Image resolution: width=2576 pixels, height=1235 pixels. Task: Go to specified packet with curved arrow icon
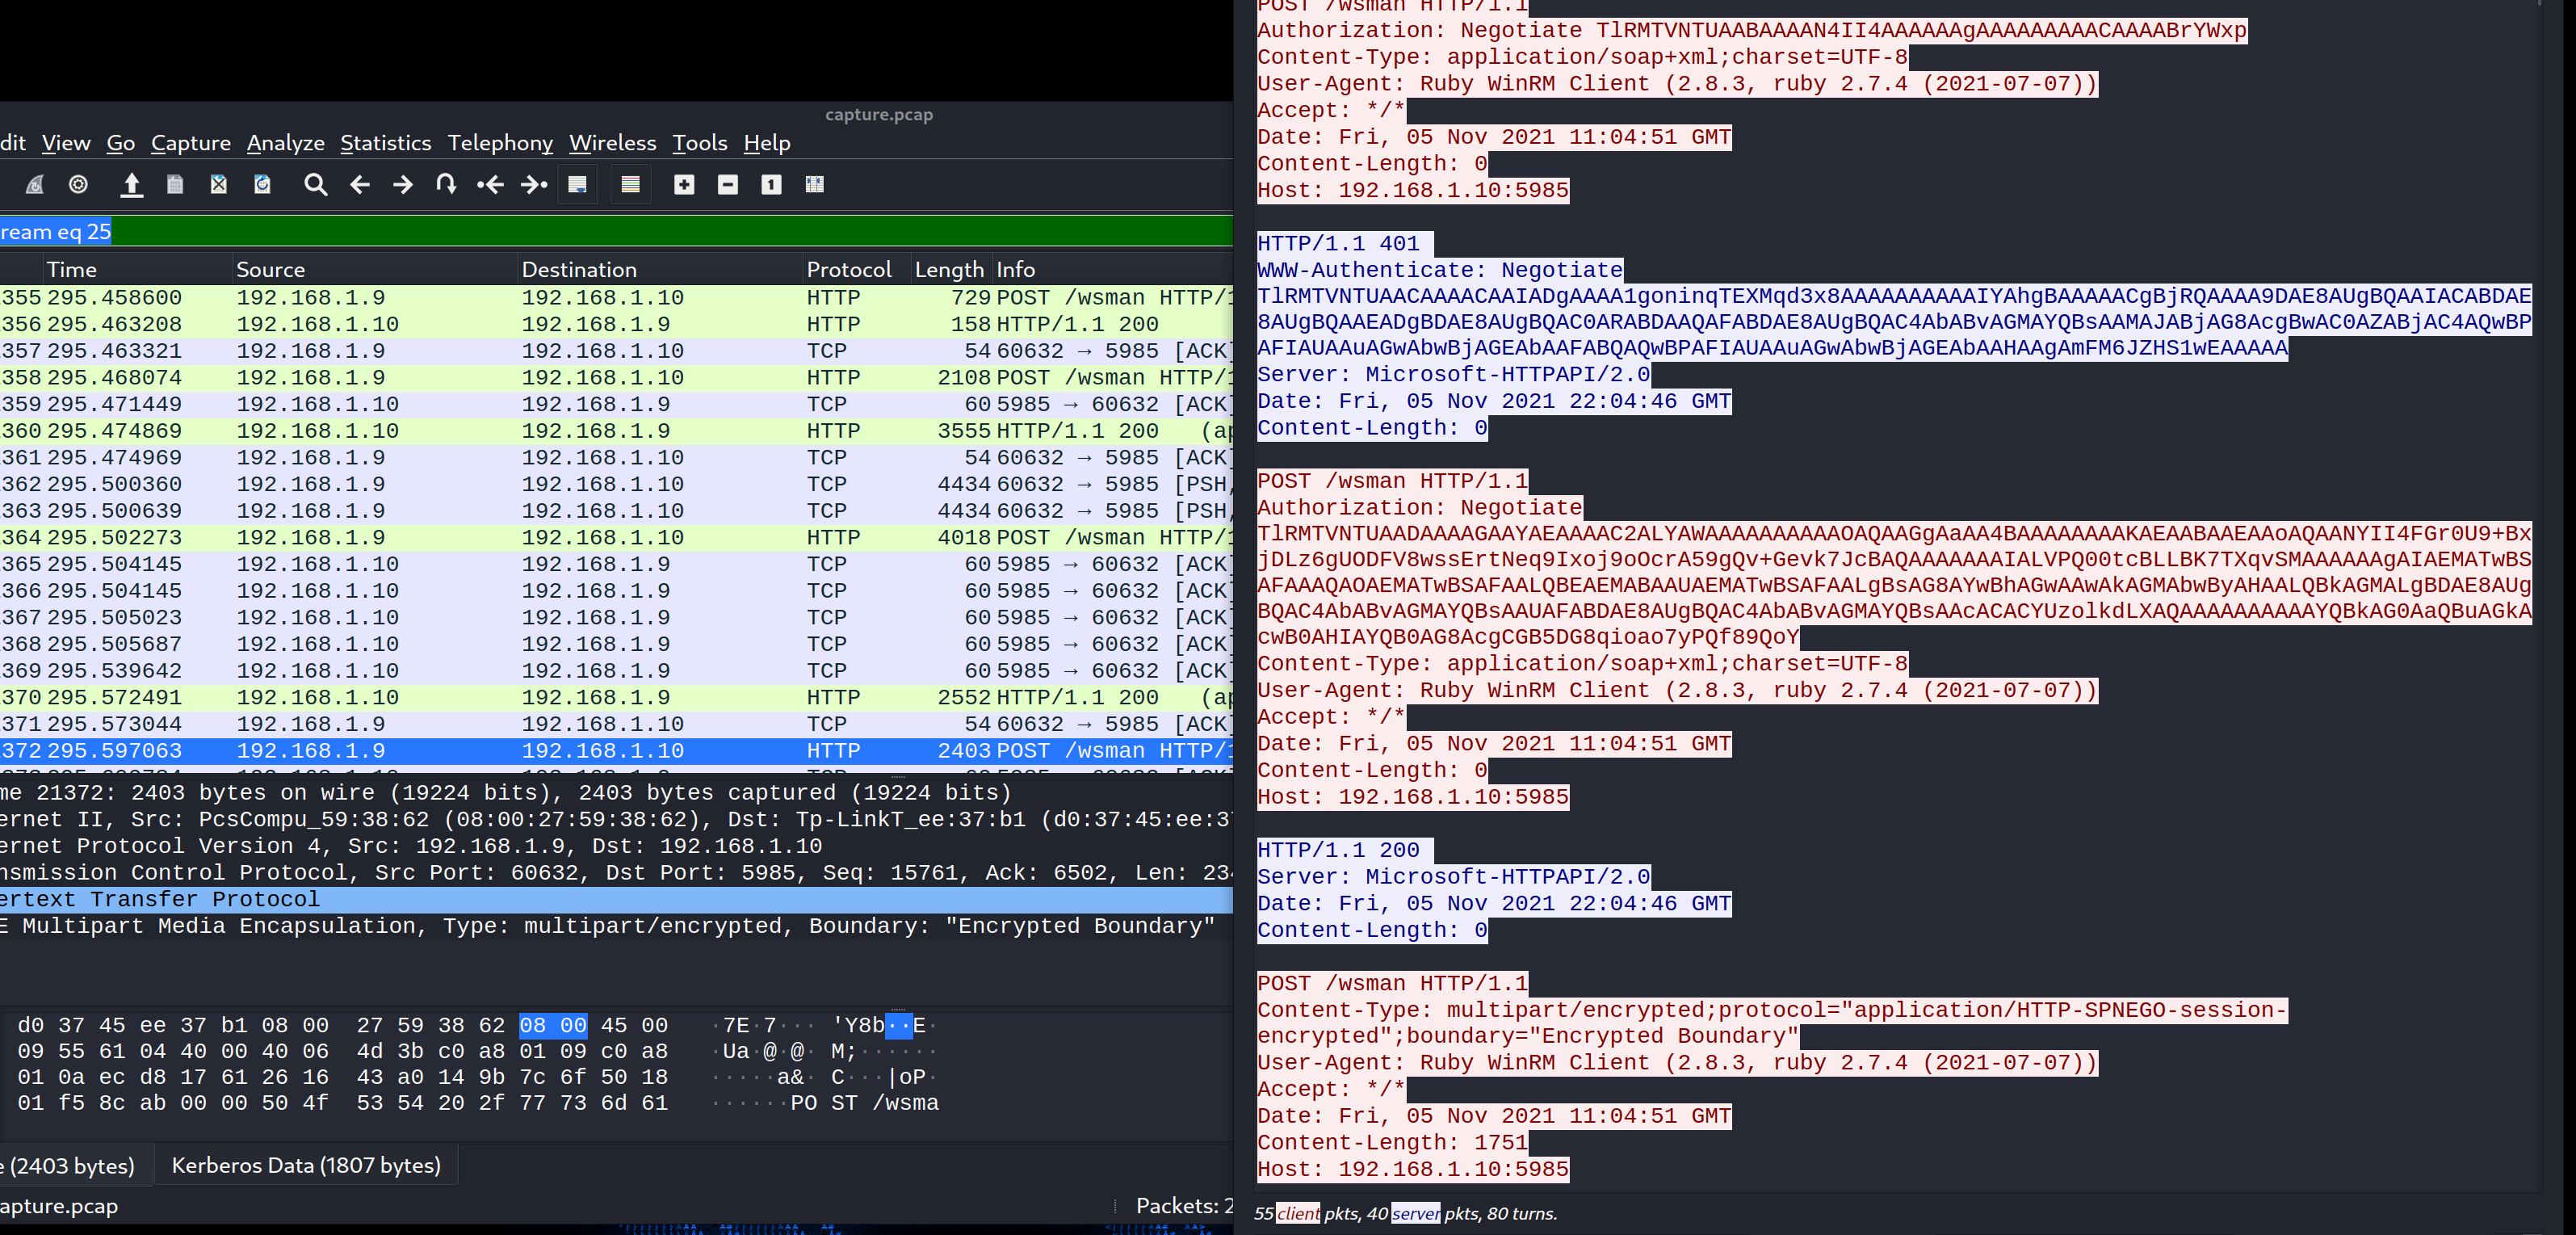coord(446,184)
